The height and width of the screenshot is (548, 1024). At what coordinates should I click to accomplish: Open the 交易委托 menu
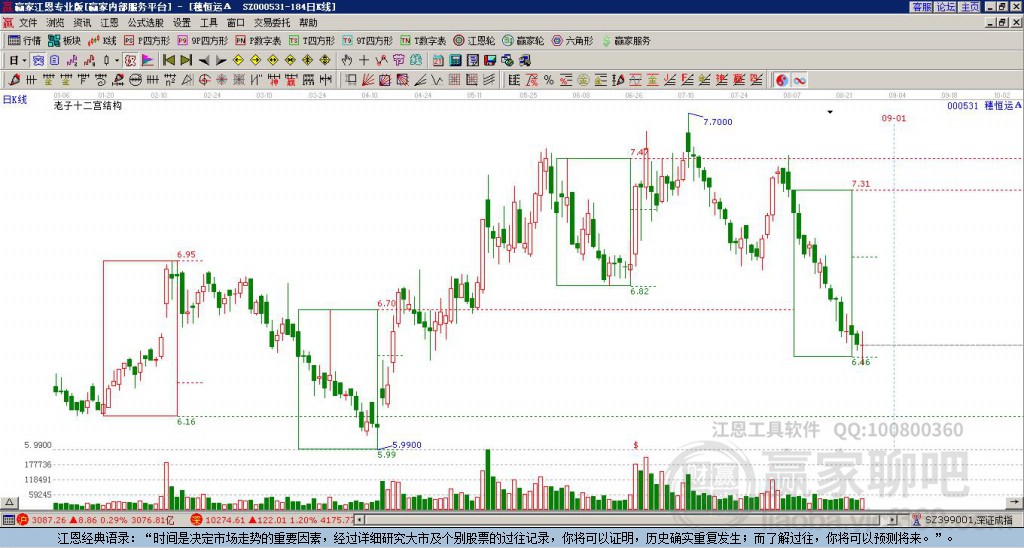[272, 23]
